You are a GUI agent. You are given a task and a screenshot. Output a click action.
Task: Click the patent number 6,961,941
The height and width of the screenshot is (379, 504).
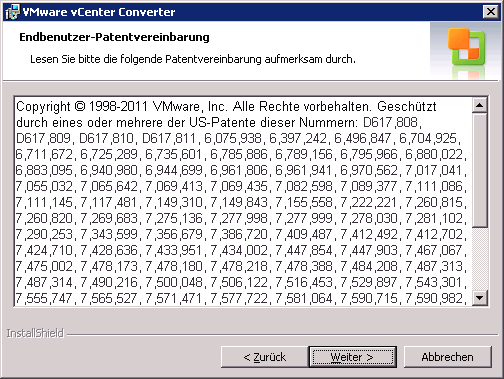(304, 170)
